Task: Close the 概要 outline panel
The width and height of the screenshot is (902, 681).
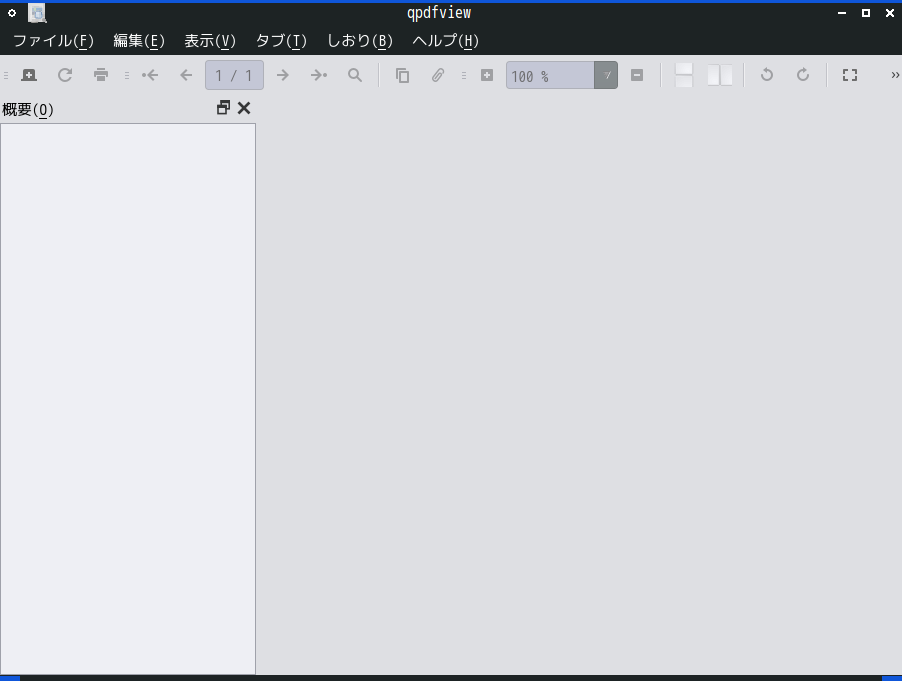Action: (x=244, y=108)
